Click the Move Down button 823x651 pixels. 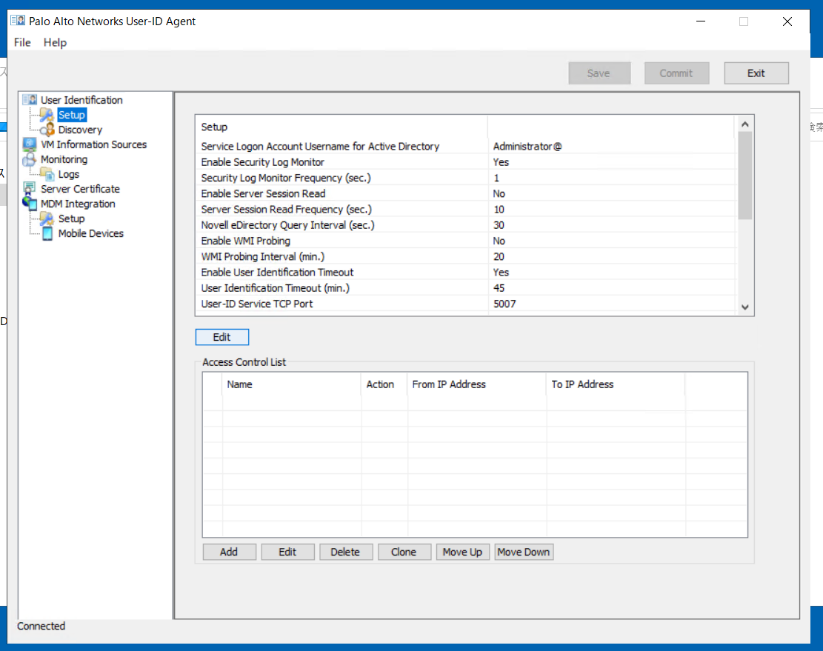point(523,552)
